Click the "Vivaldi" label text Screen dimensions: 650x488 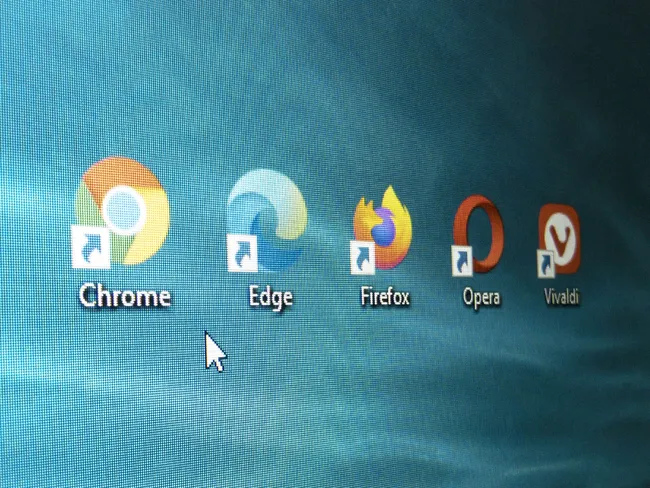coord(561,296)
